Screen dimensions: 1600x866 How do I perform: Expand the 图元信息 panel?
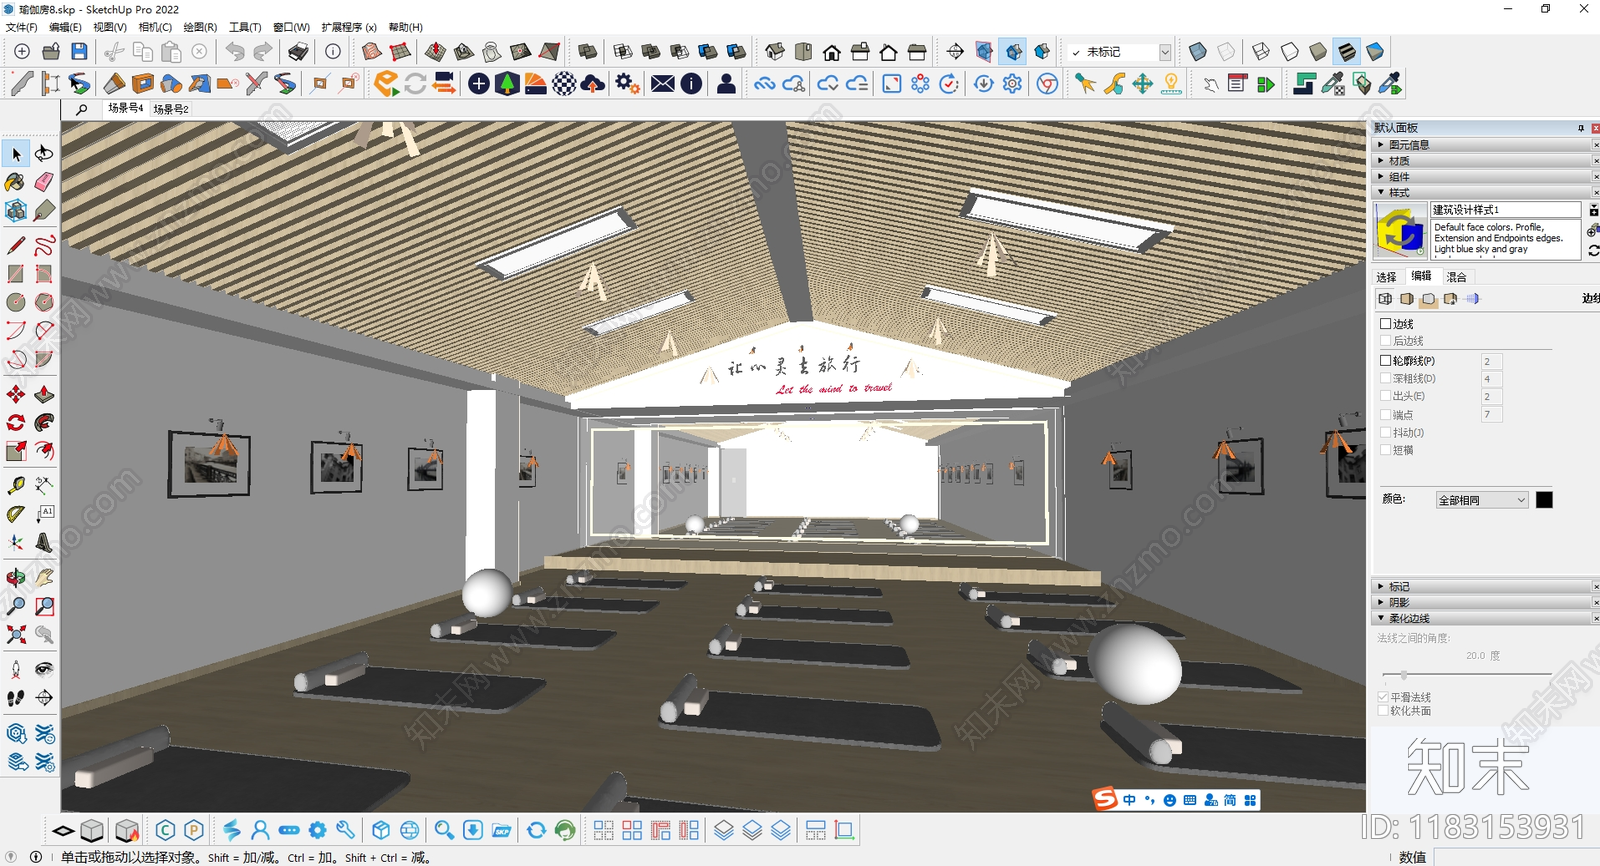(x=1484, y=145)
